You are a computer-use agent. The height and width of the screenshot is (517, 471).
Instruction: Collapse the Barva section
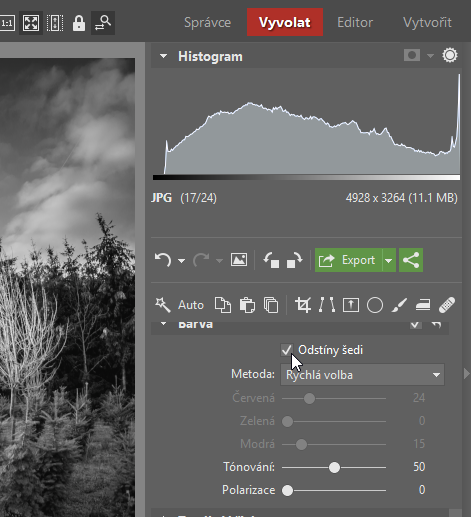tap(163, 324)
